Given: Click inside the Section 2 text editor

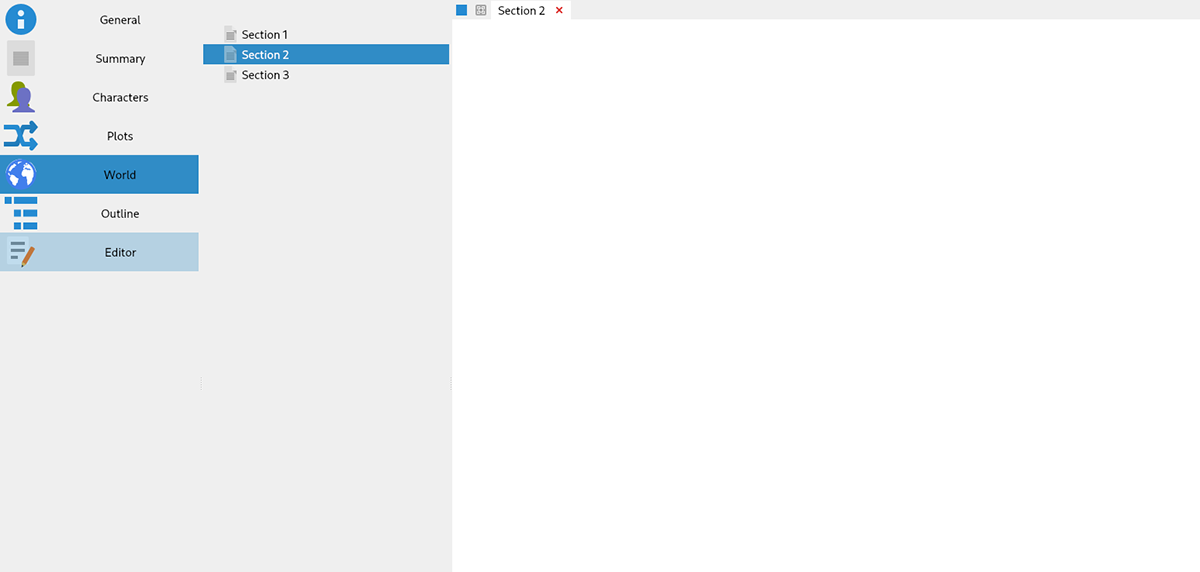Looking at the screenshot, I should pos(825,295).
